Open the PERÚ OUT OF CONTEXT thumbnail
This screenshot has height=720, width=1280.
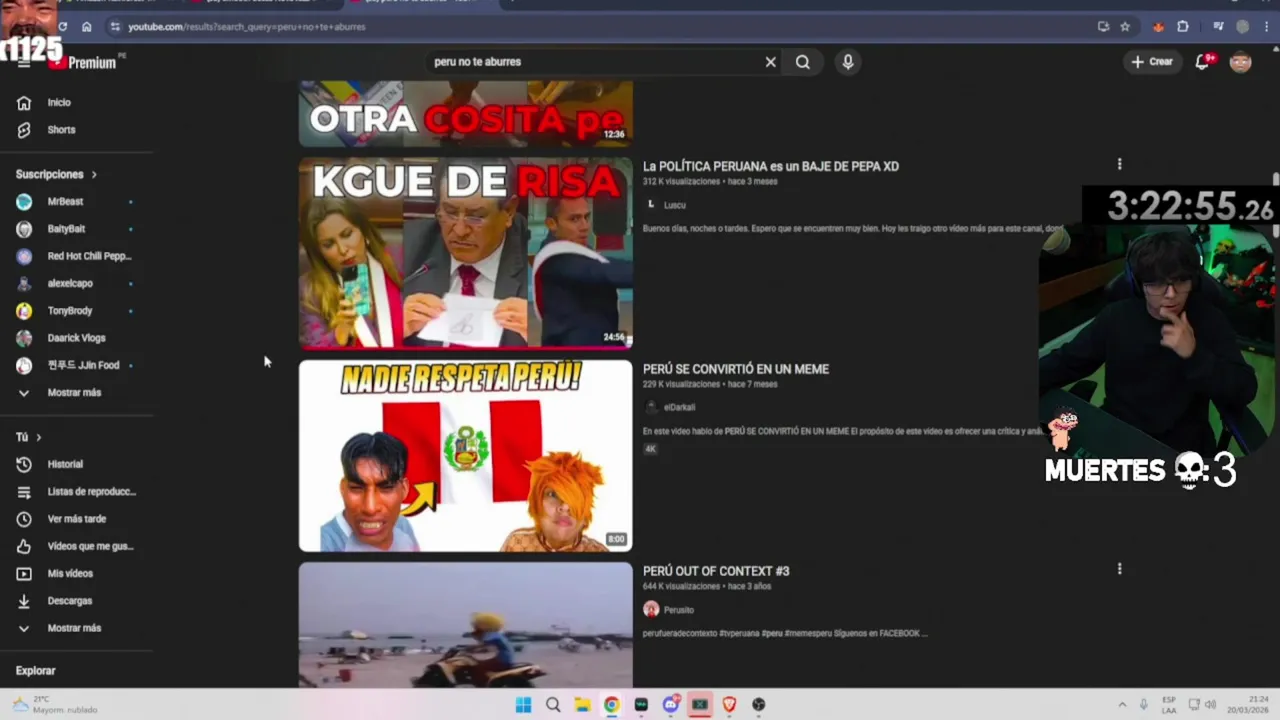pyautogui.click(x=465, y=625)
